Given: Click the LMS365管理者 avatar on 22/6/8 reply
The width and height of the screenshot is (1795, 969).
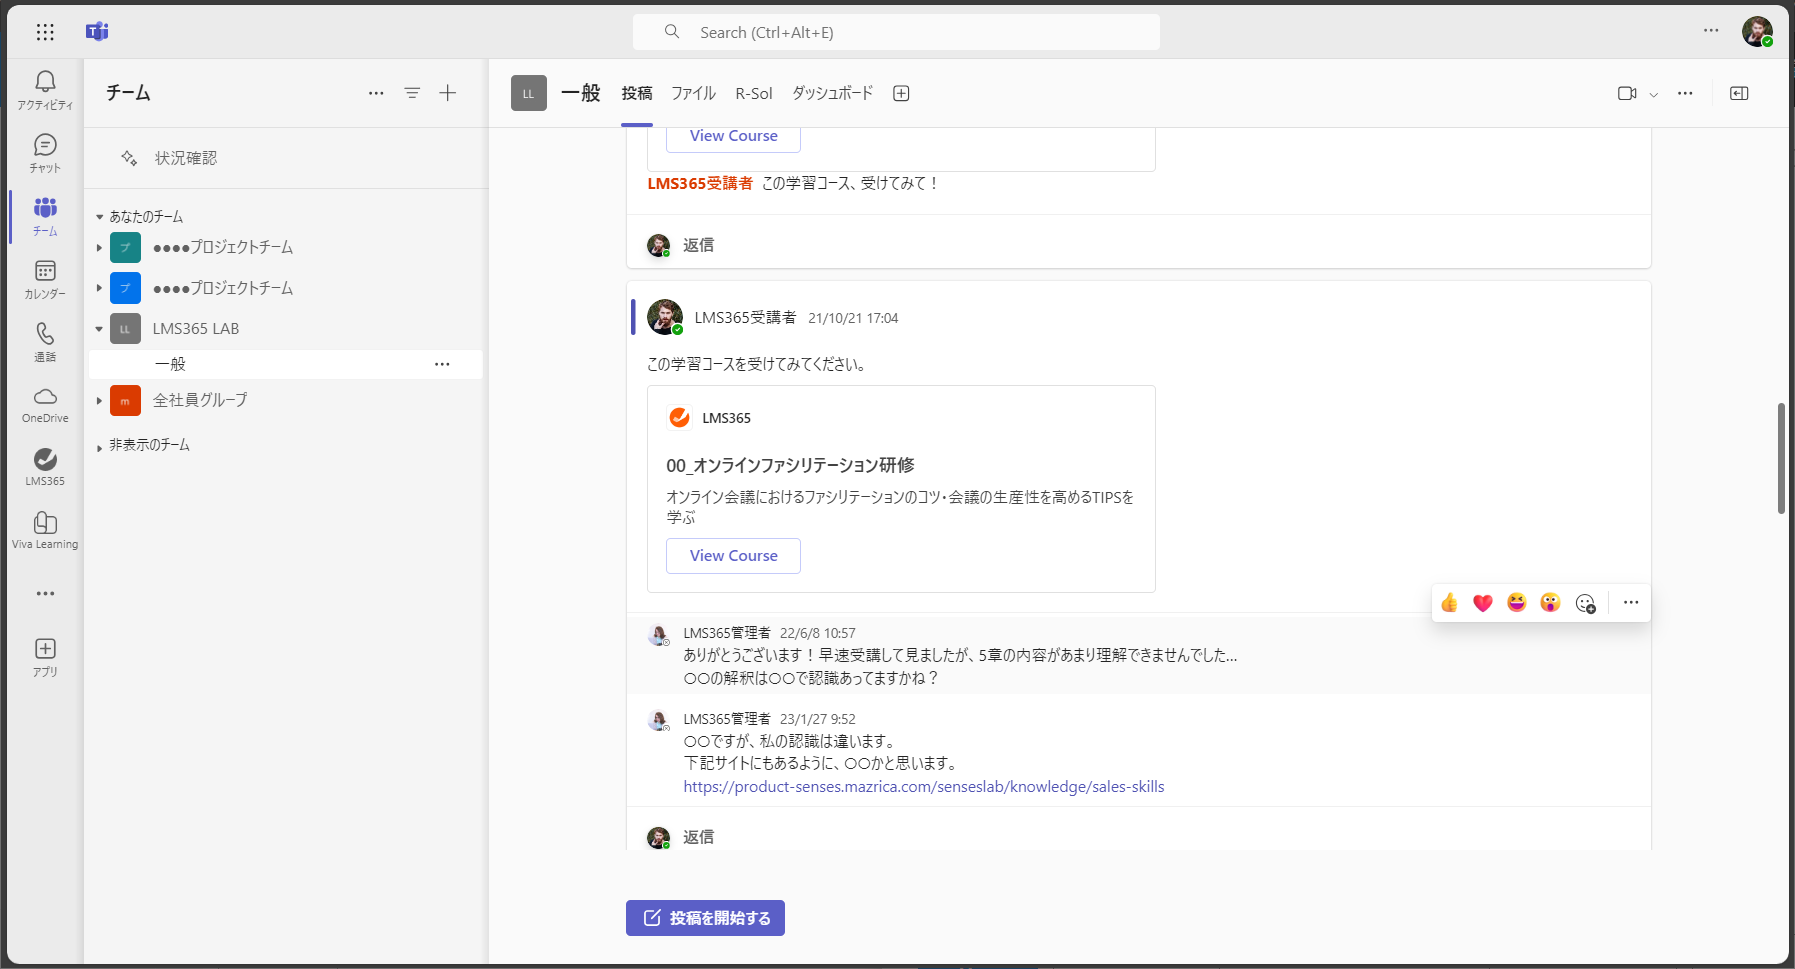Looking at the screenshot, I should click(658, 635).
